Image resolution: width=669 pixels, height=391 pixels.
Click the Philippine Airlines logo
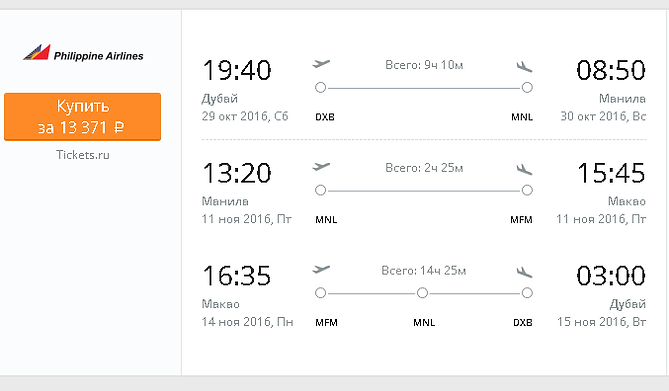[83, 53]
